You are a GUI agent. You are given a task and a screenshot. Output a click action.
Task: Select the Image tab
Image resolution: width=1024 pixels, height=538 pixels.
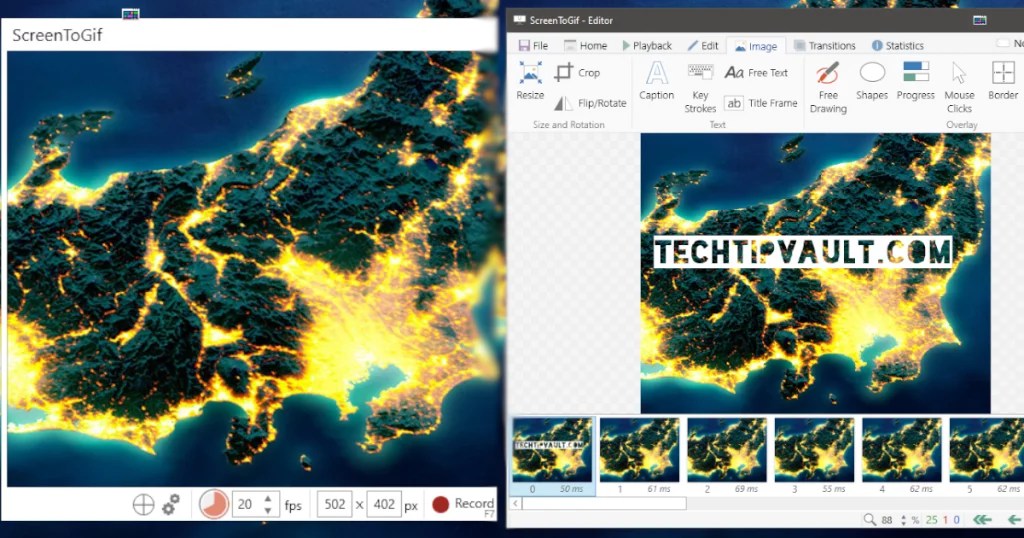[756, 46]
